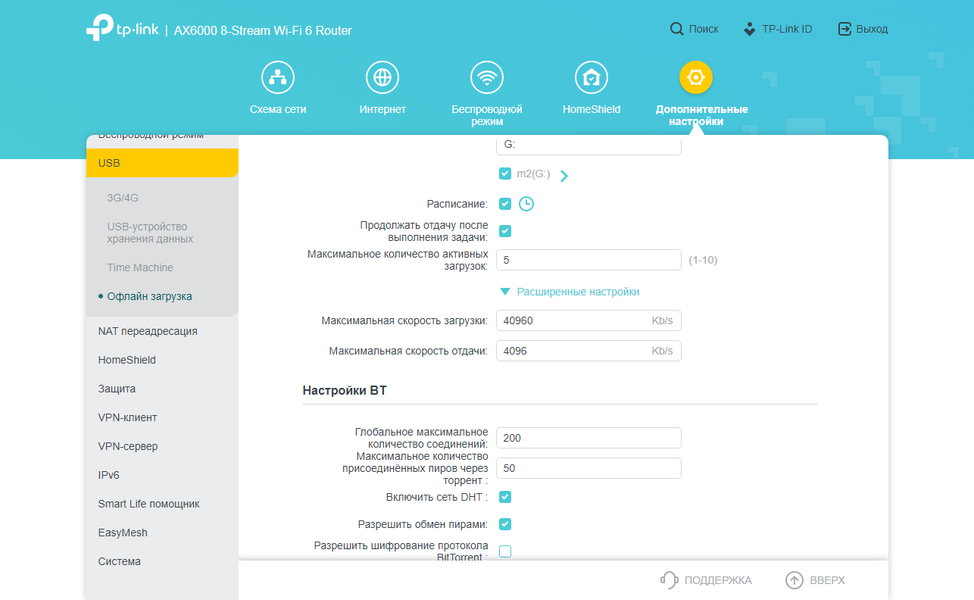974x600 pixels.
Task: Toggle the m2(G:) volume checkbox
Action: pyautogui.click(x=505, y=174)
